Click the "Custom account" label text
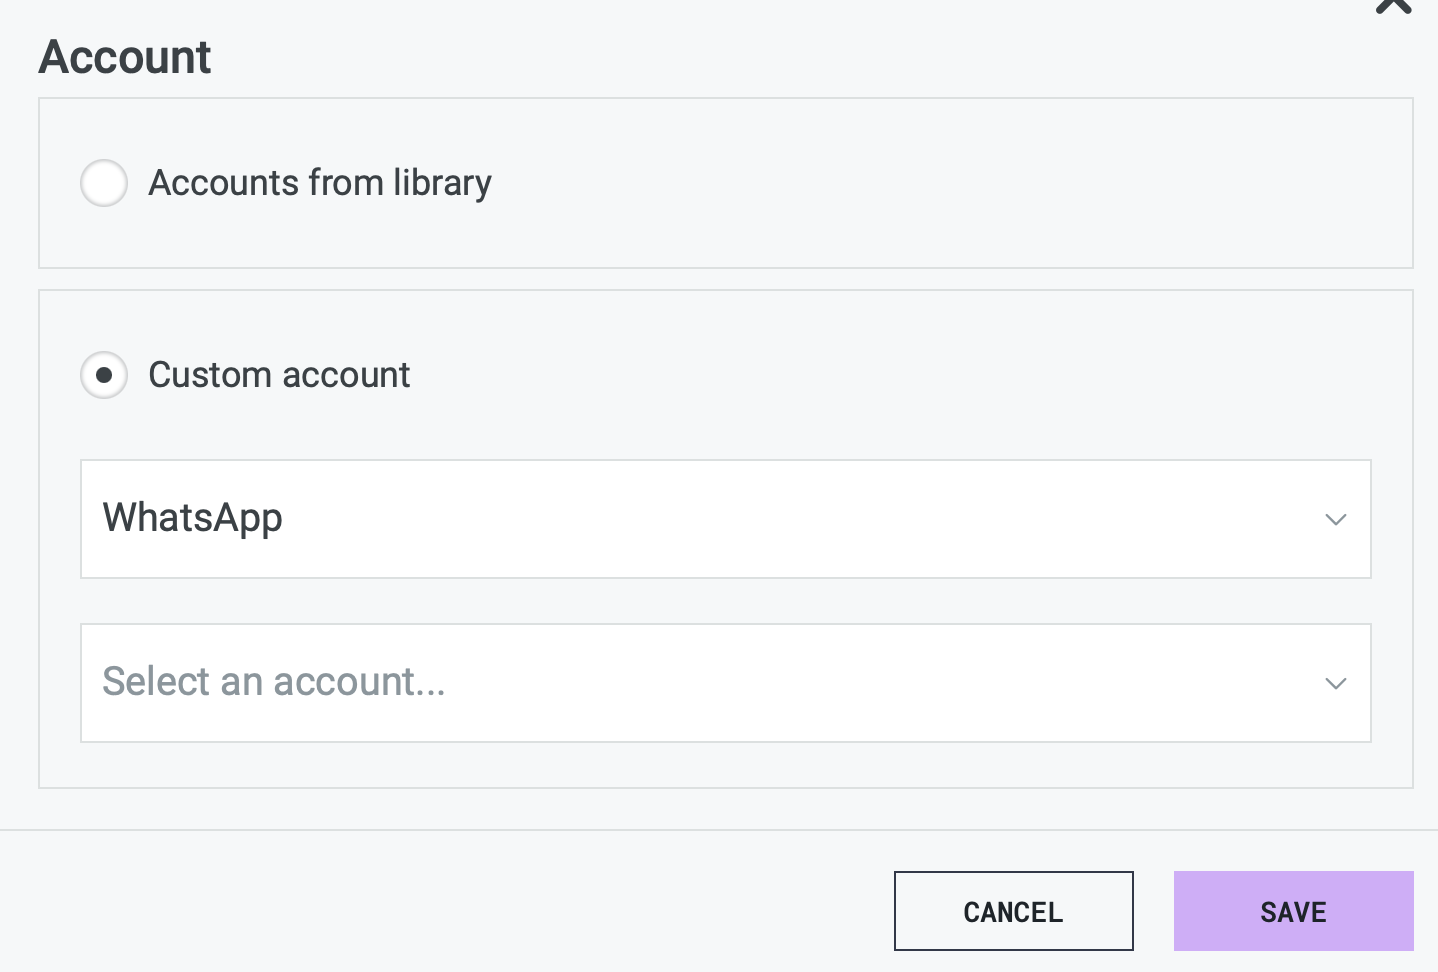Screen dimensions: 1438x972 [279, 375]
